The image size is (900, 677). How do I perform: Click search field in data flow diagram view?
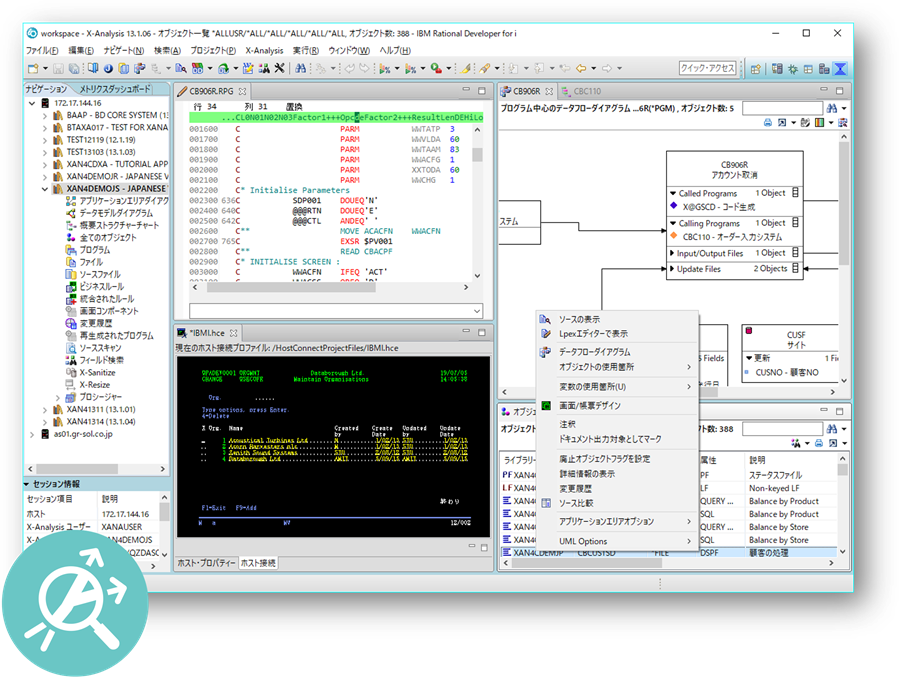pos(782,108)
